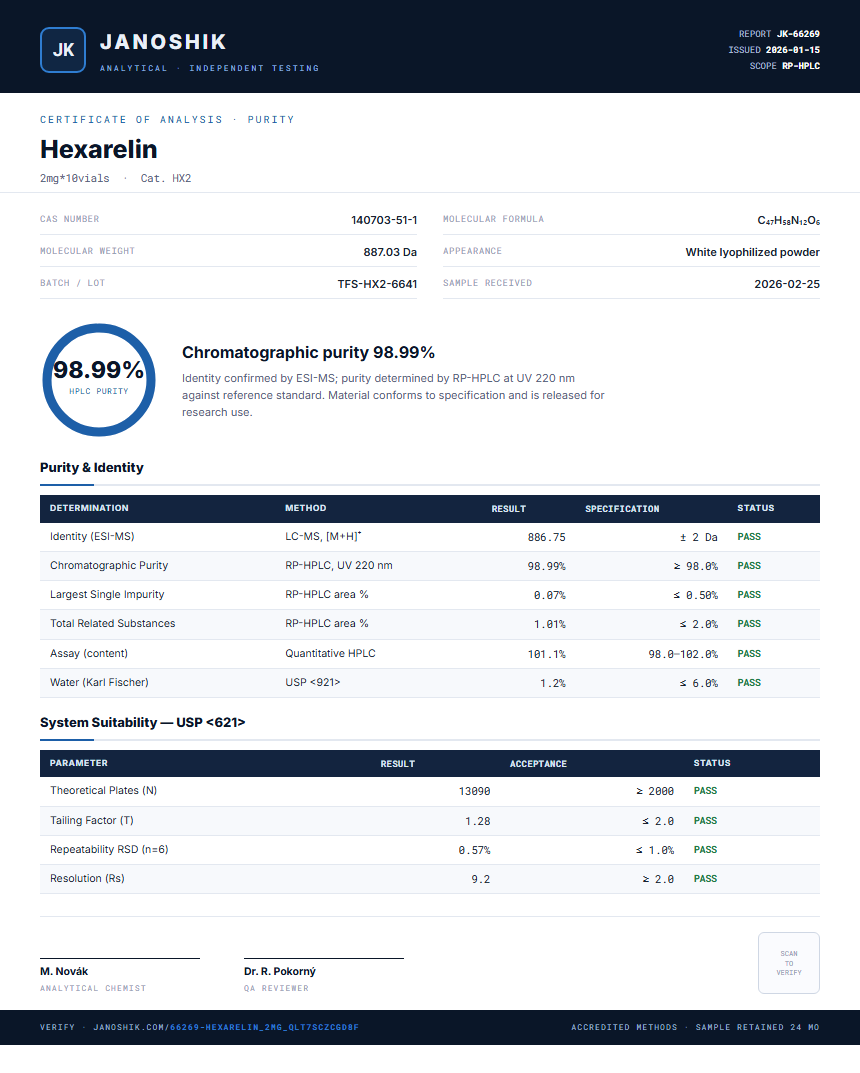Screen dimensions: 860x1073
Task: Click the DETERMINATION column header
Action: pos(89,508)
